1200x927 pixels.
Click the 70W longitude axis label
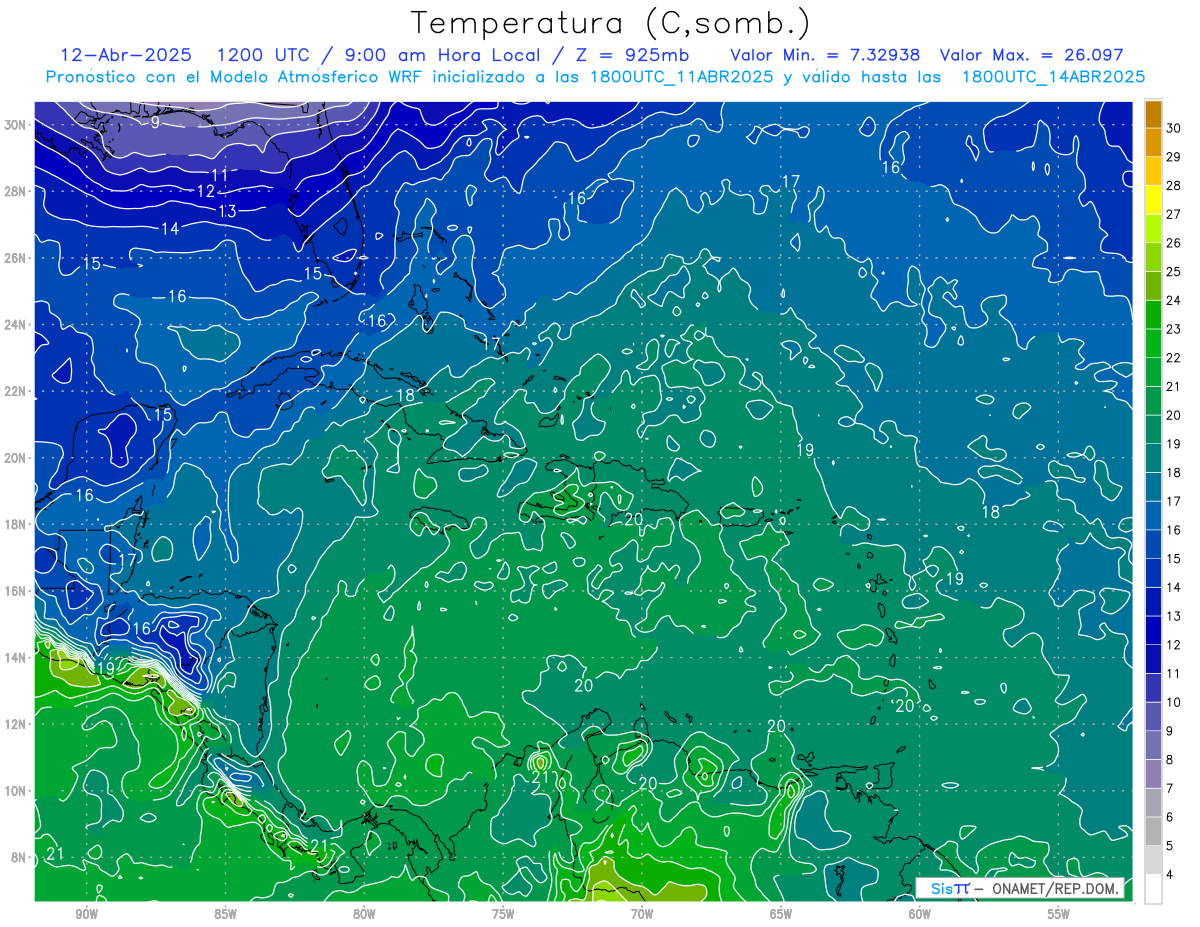coord(642,914)
